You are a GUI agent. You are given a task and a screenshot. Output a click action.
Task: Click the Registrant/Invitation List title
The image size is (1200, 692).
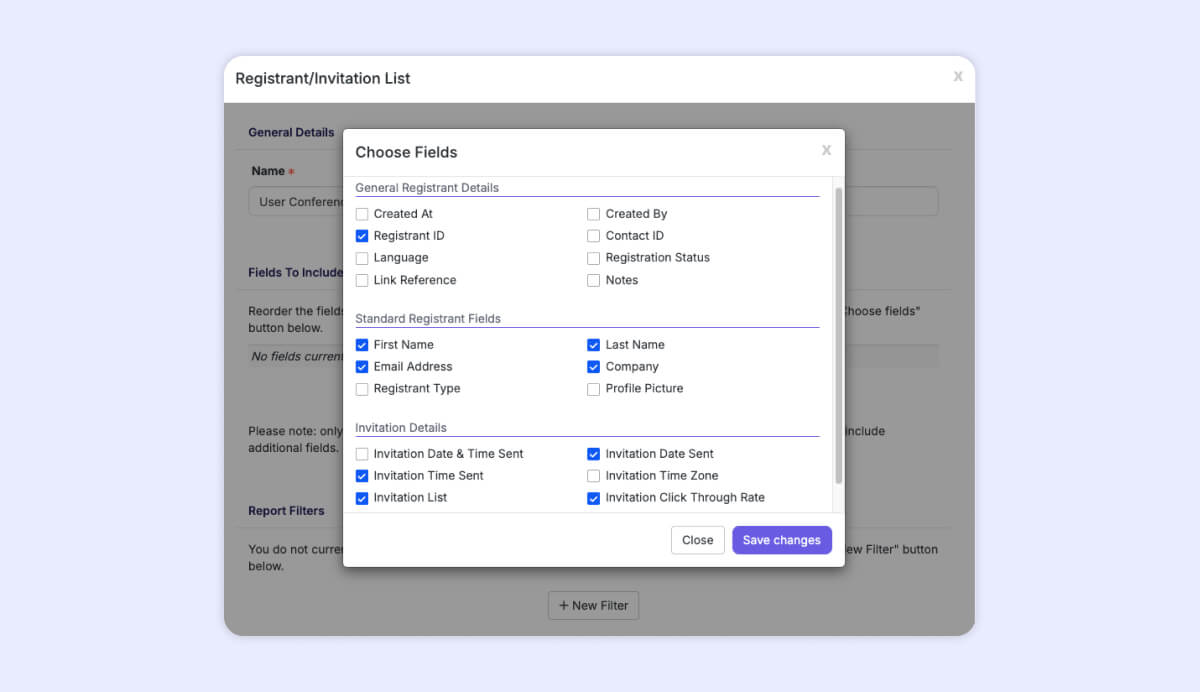[x=323, y=78]
